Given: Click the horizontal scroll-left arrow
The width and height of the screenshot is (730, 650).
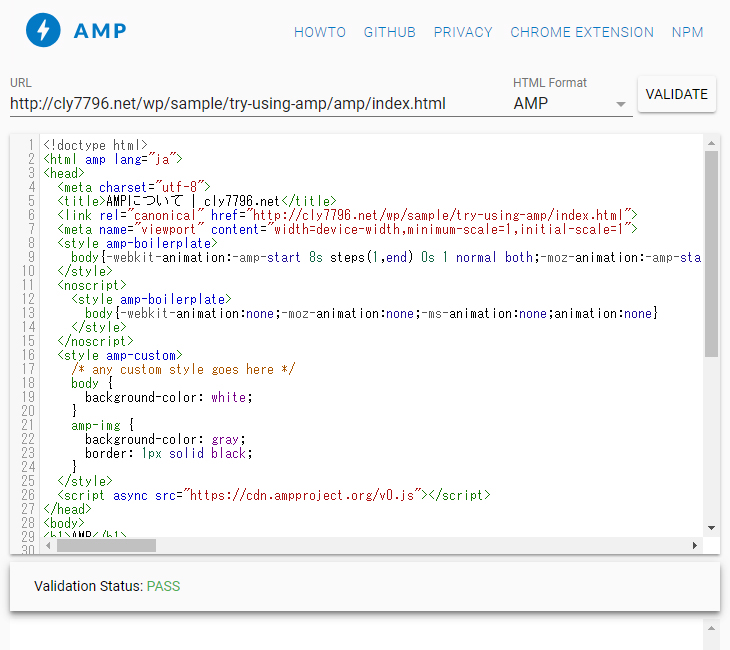Looking at the screenshot, I should pos(50,545).
